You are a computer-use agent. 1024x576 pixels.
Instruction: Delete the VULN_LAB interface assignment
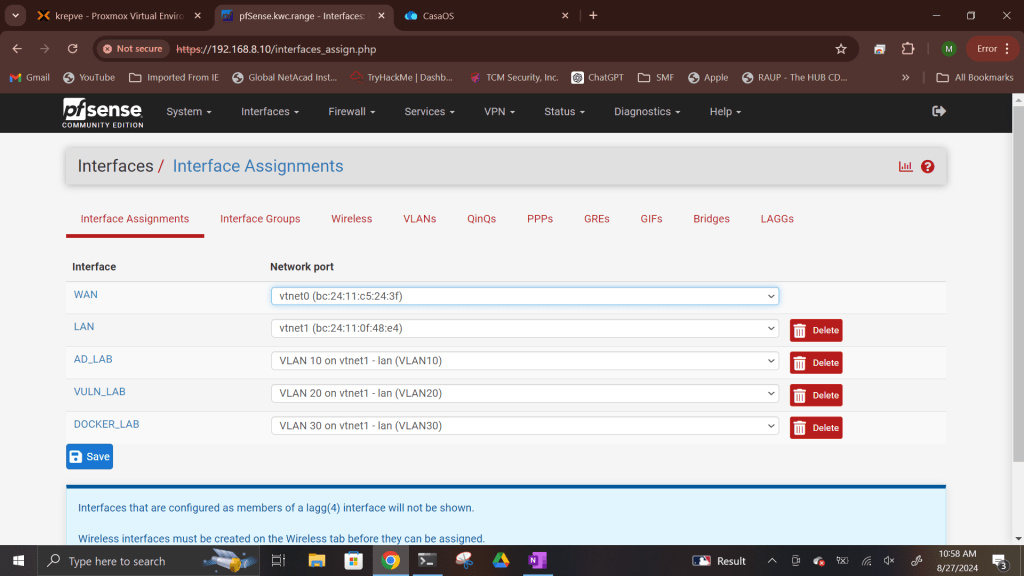(816, 395)
